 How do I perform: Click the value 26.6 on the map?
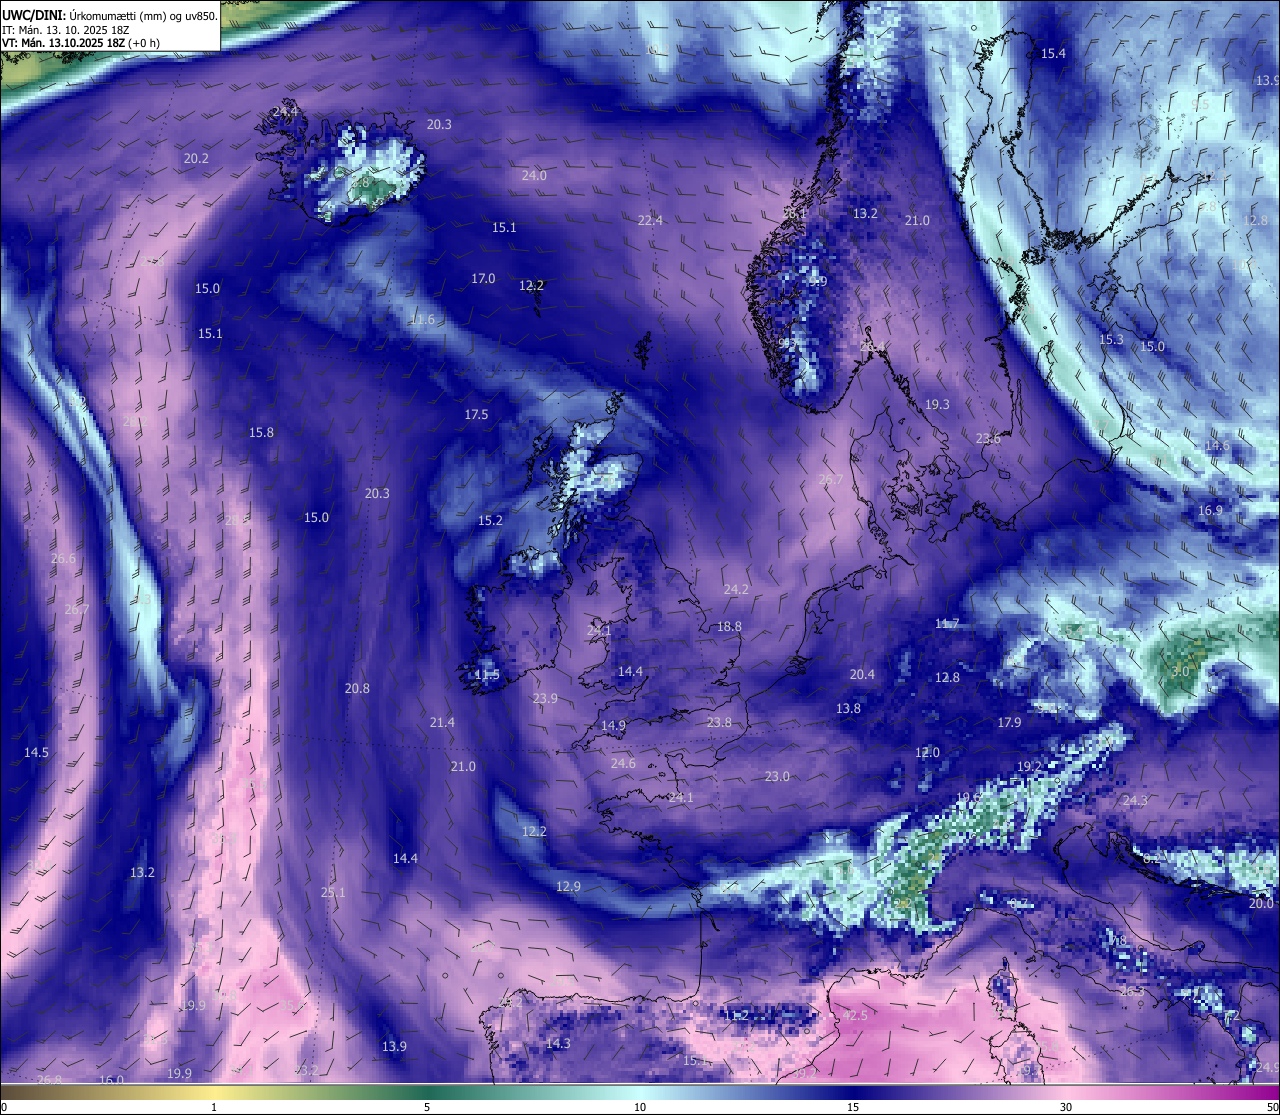click(63, 559)
